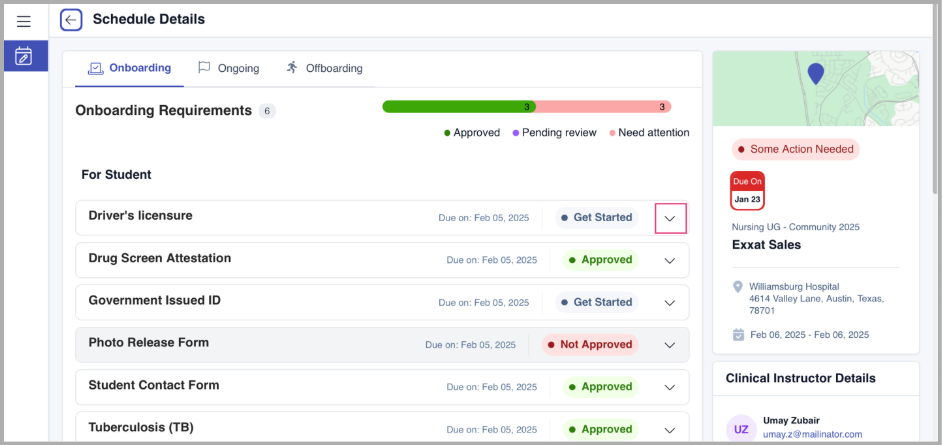943x445 pixels.
Task: Expand the Government Issued ID row
Action: [670, 302]
